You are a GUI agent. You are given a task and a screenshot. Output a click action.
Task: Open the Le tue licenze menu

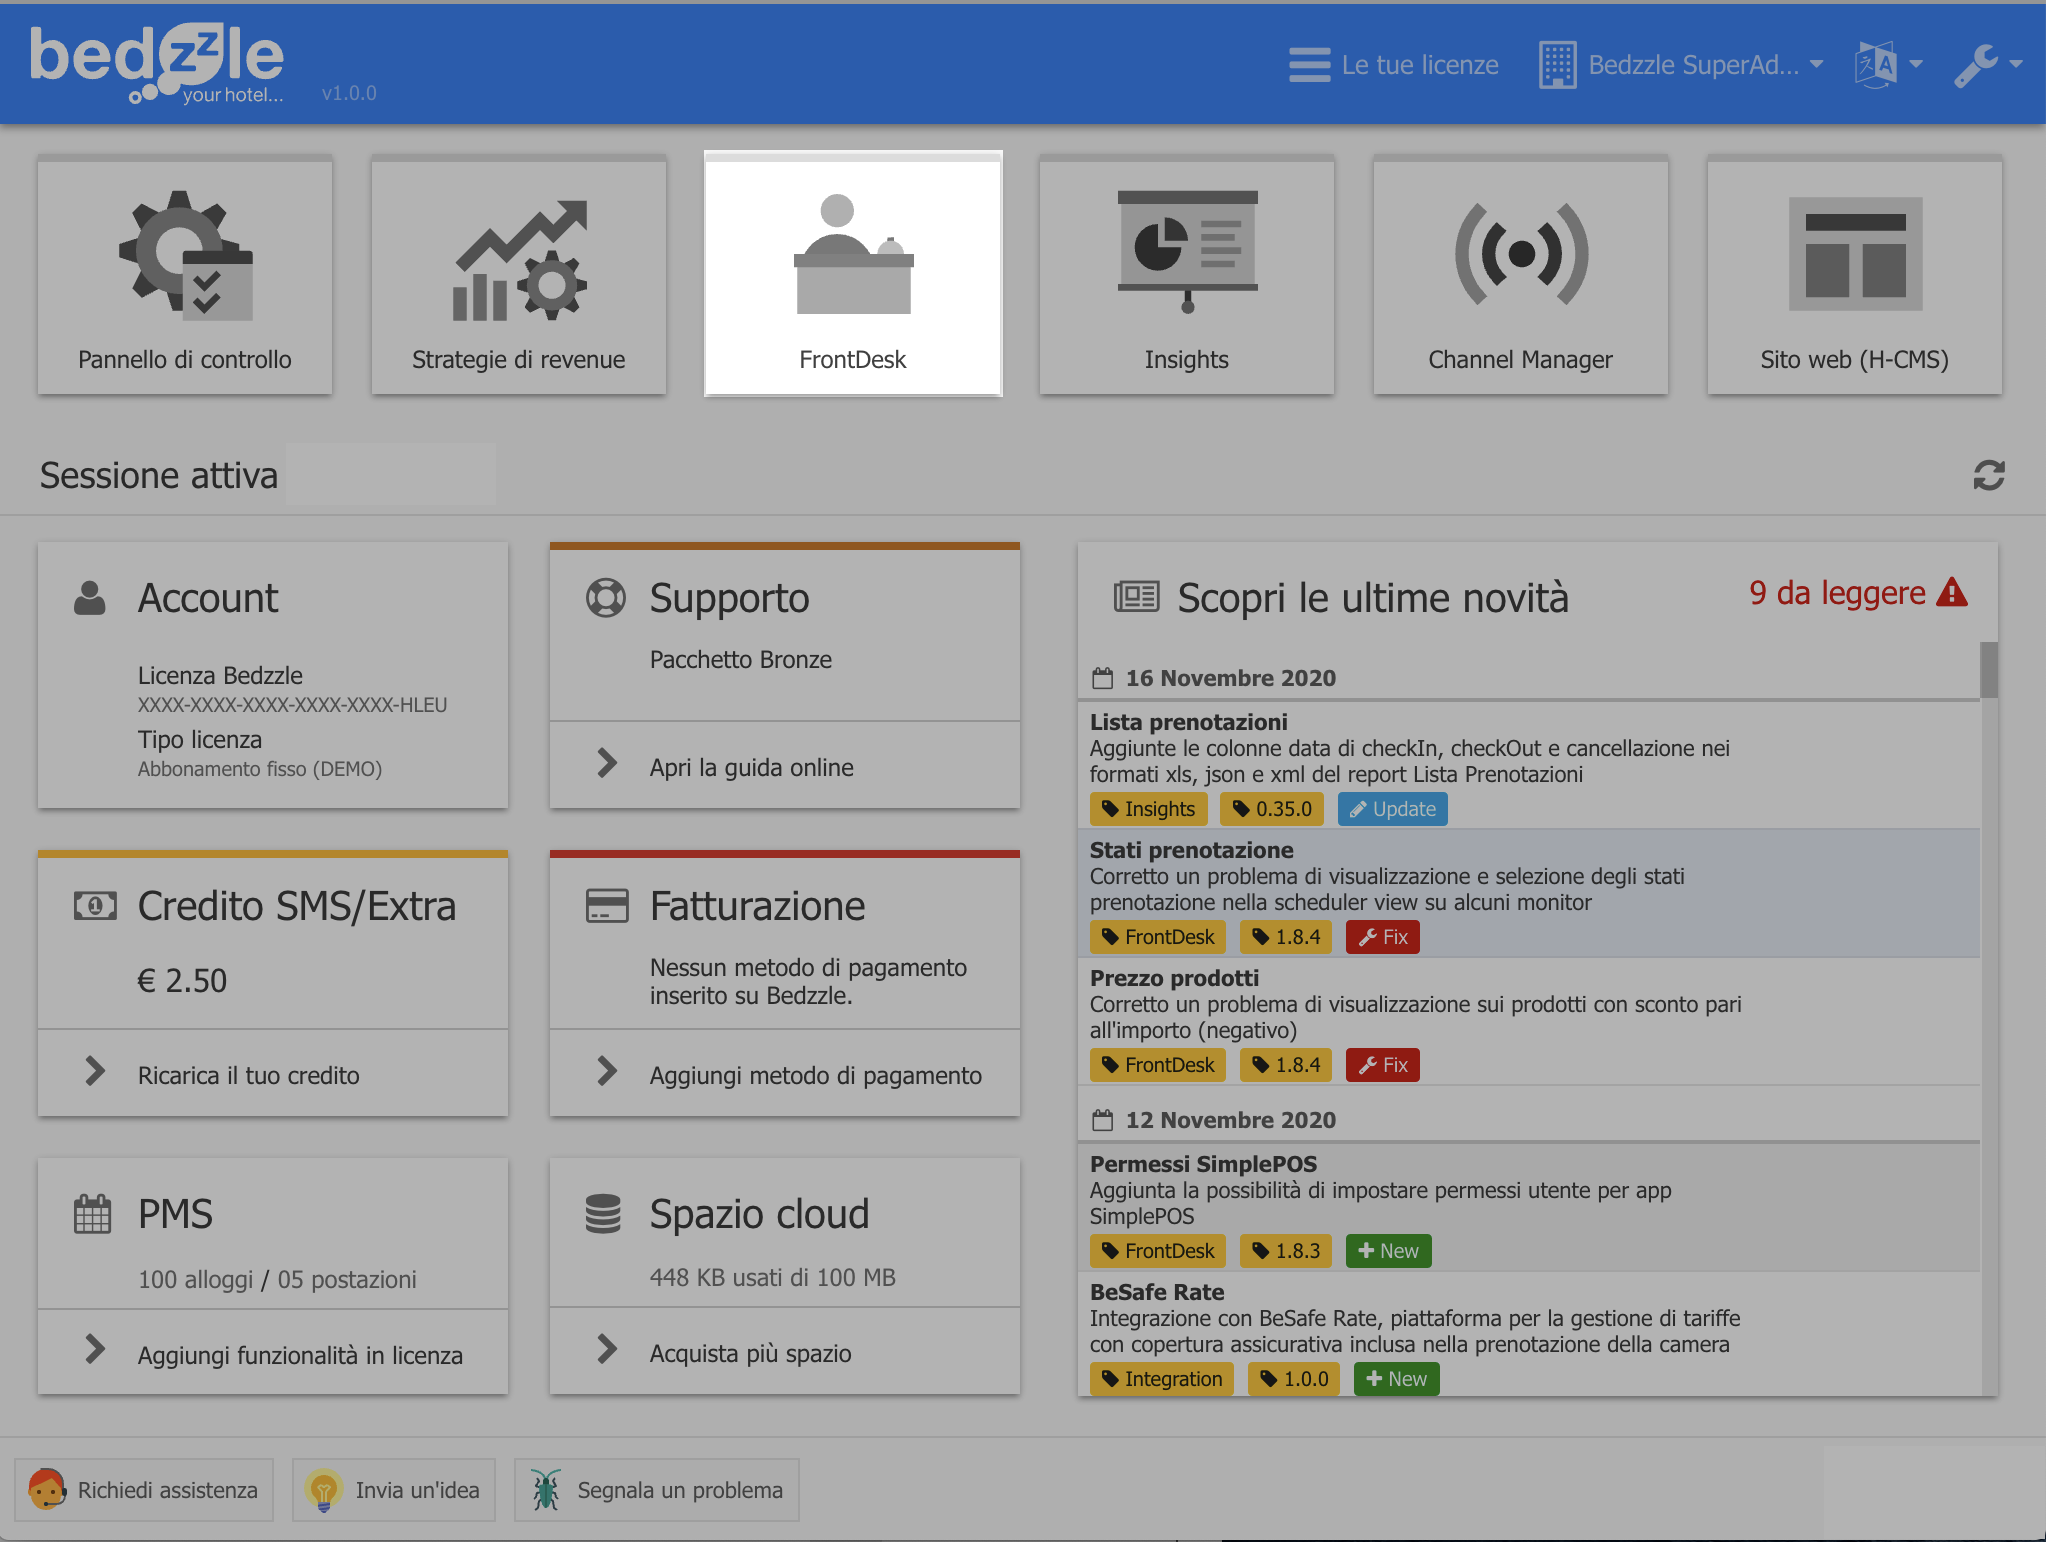1394,65
